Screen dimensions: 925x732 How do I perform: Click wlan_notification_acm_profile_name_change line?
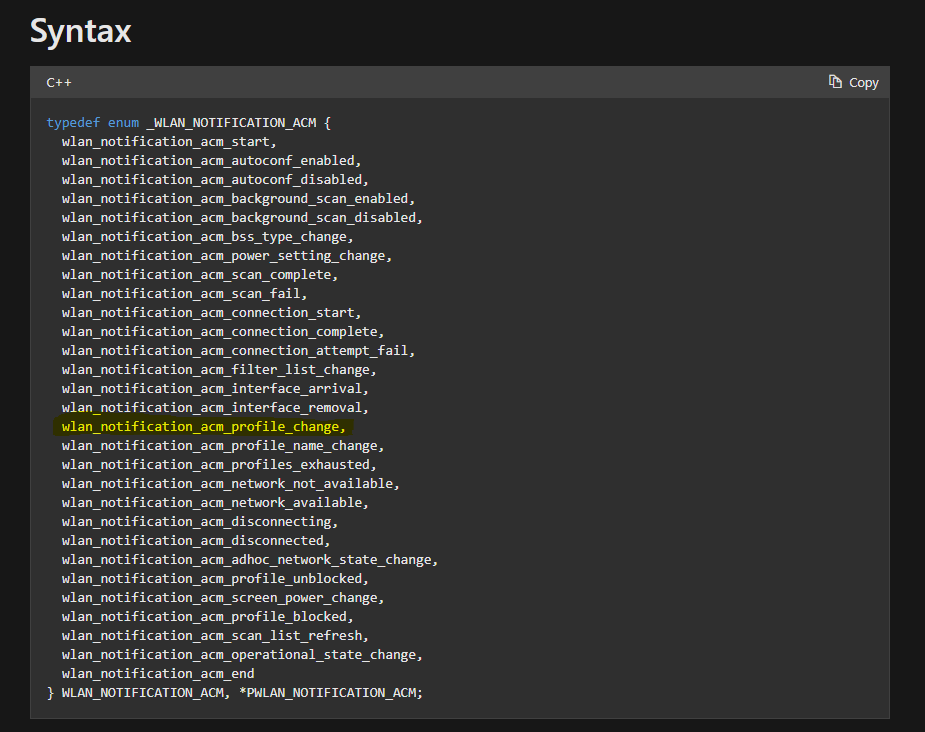223,445
